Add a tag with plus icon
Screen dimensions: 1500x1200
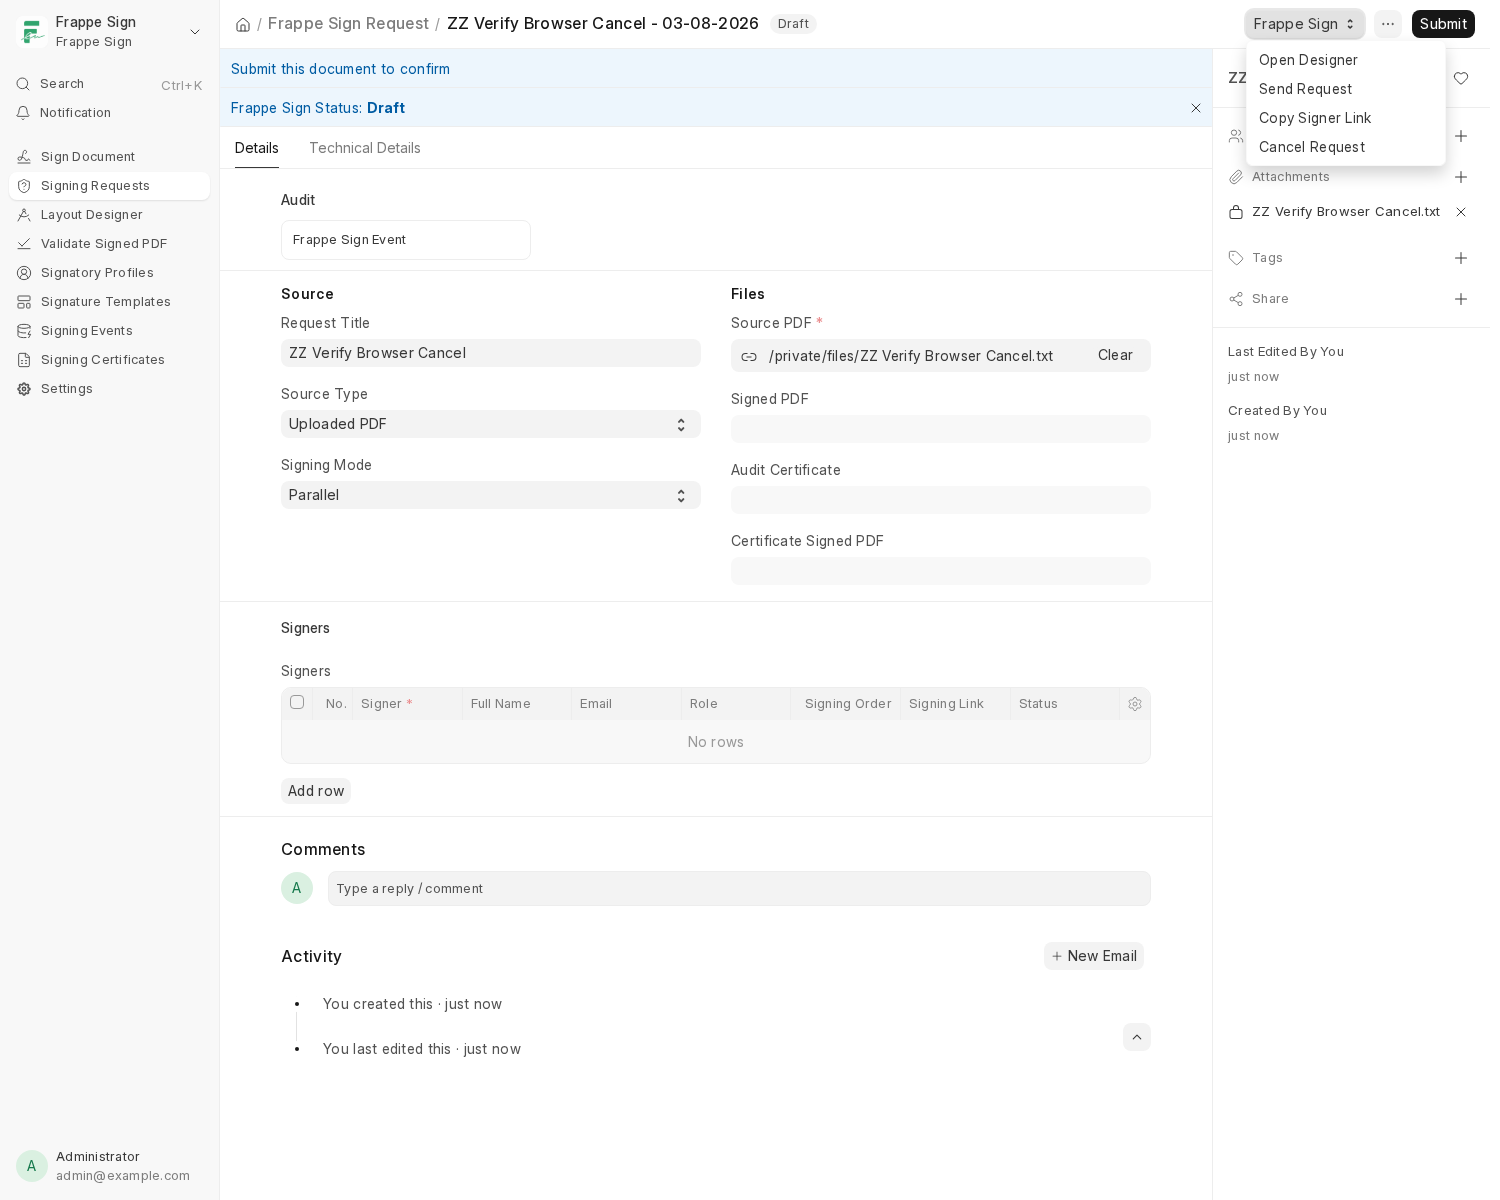tap(1461, 258)
